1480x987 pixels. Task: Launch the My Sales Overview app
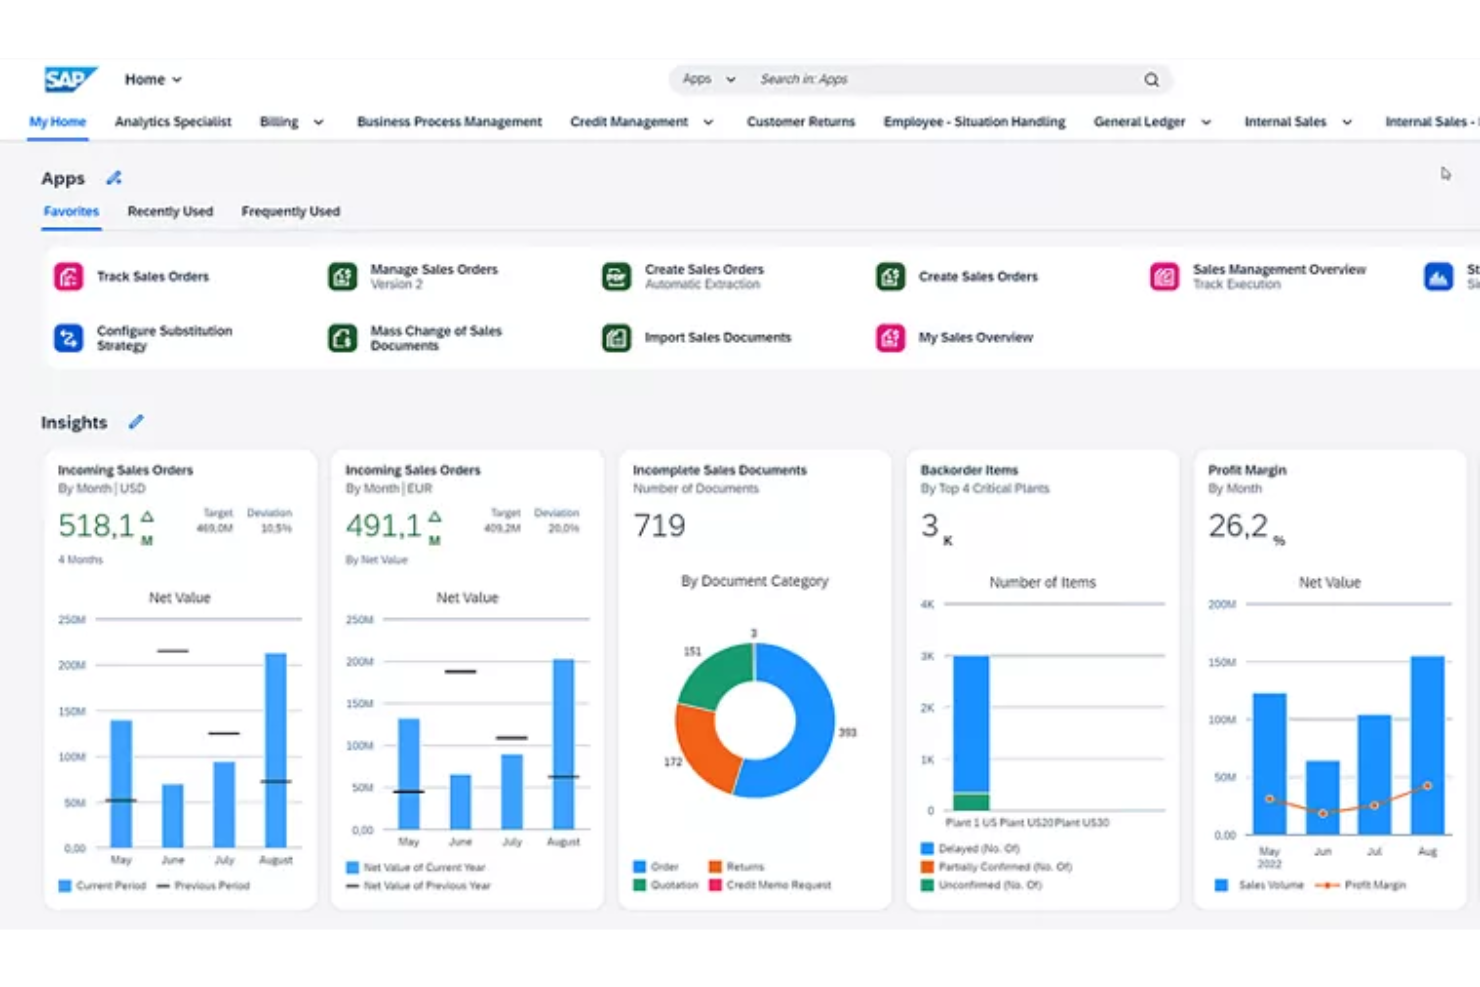[890, 338]
